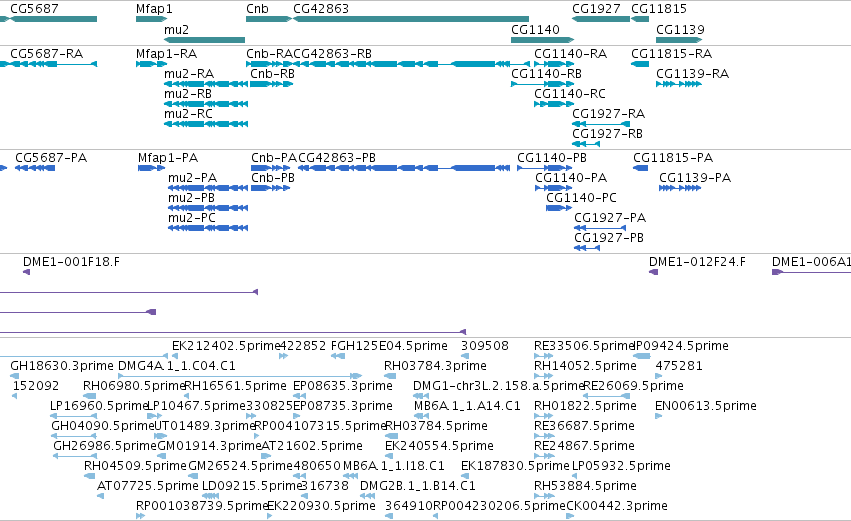Click the CK00442.3prime EST label

[617, 507]
